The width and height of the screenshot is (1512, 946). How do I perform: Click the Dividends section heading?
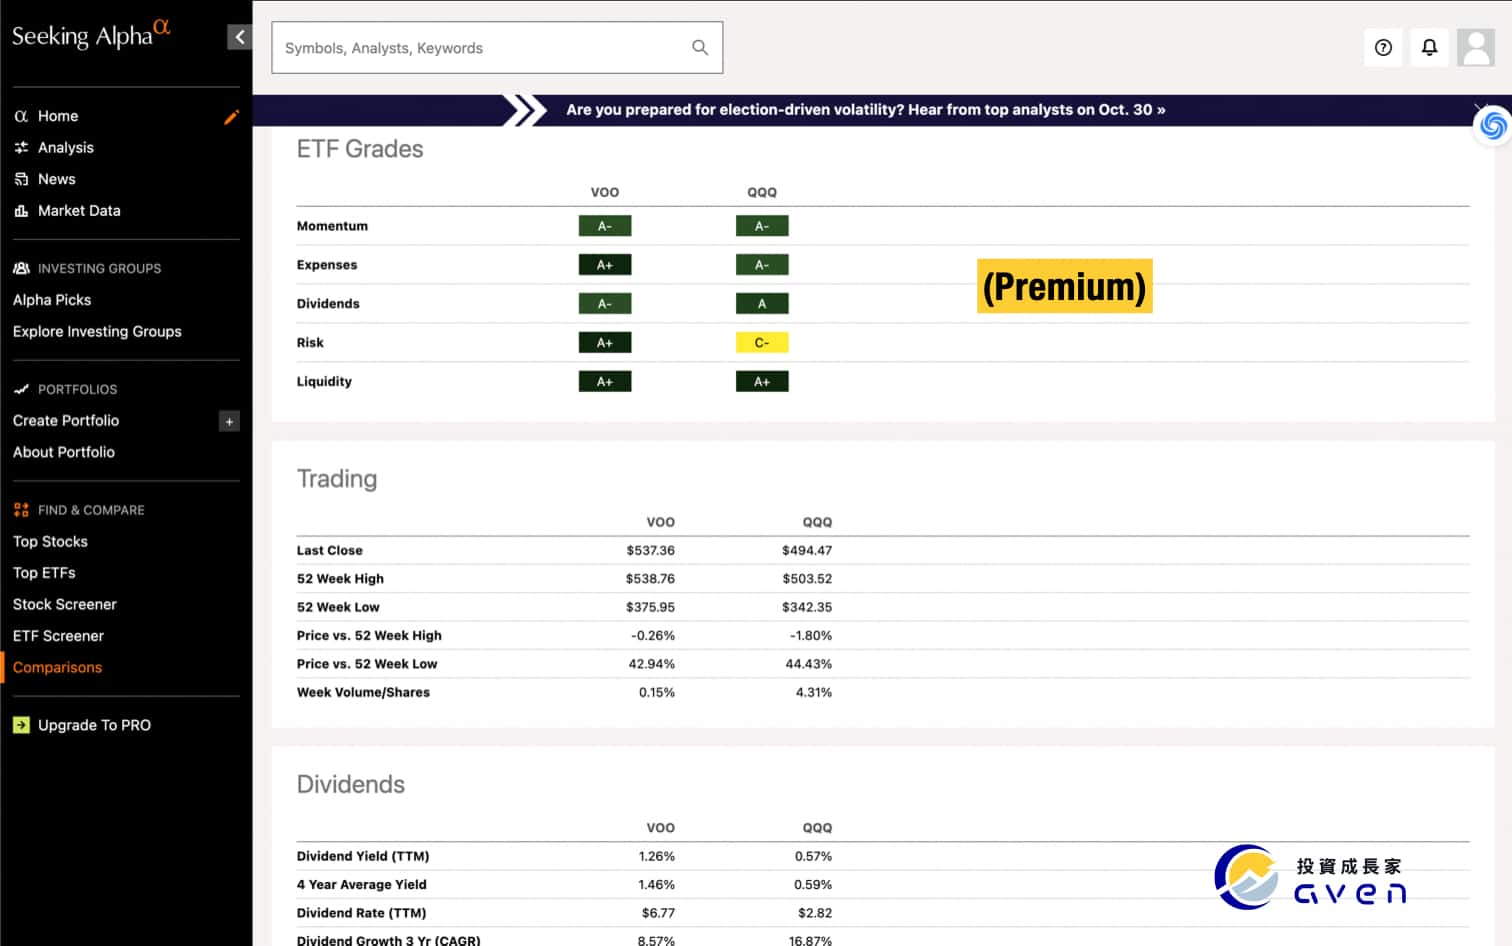[x=351, y=784]
